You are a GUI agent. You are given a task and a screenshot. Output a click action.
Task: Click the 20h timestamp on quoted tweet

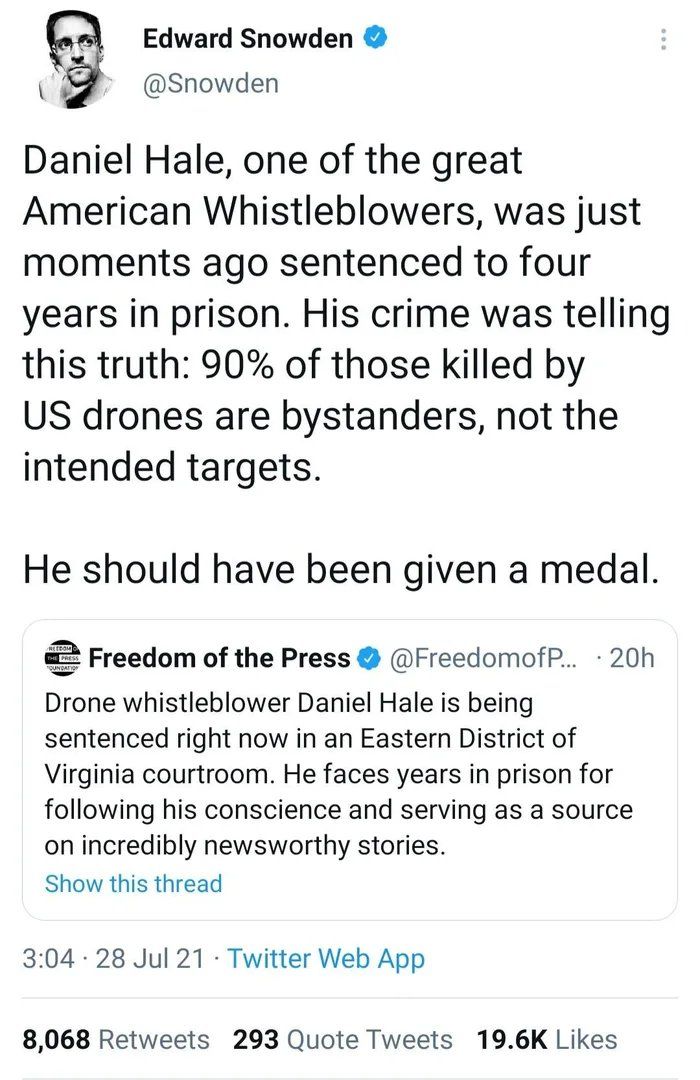click(x=632, y=658)
